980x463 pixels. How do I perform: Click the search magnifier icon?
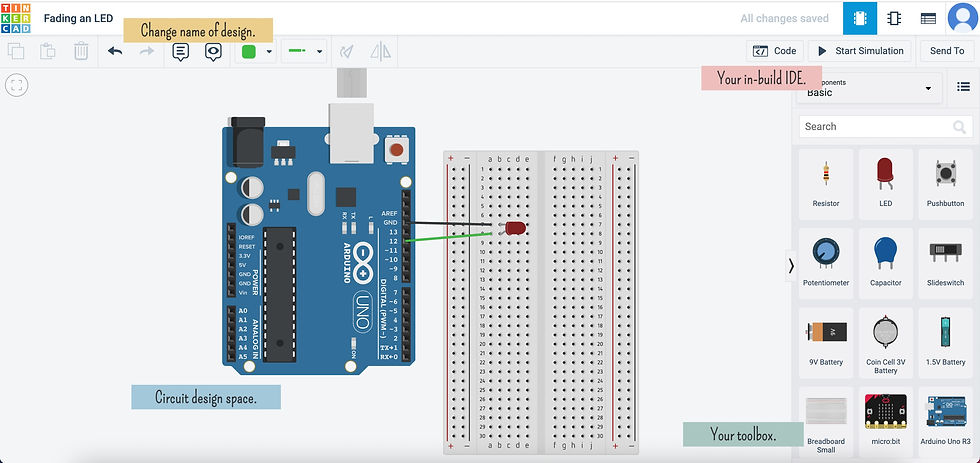[x=959, y=127]
